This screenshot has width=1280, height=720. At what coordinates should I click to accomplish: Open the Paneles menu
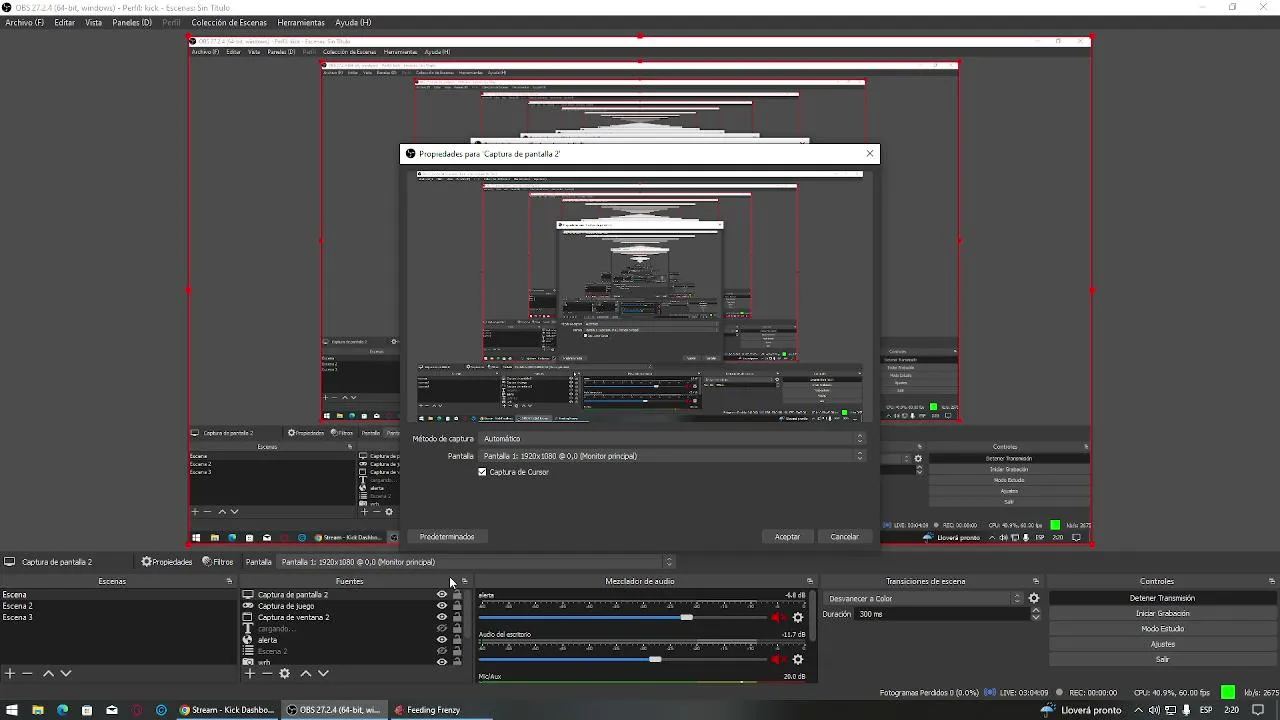132,22
